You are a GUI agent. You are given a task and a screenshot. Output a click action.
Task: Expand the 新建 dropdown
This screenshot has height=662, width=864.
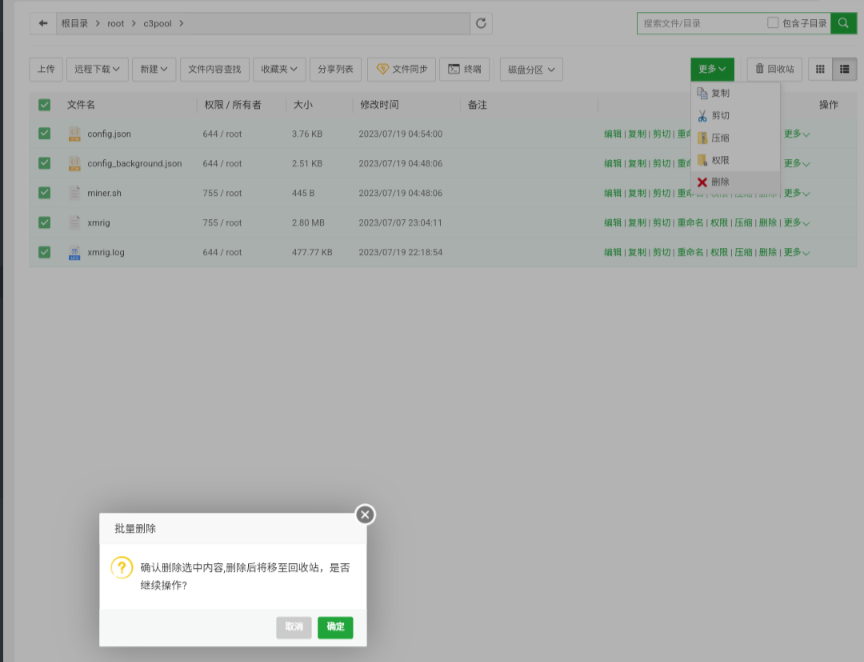pyautogui.click(x=154, y=69)
